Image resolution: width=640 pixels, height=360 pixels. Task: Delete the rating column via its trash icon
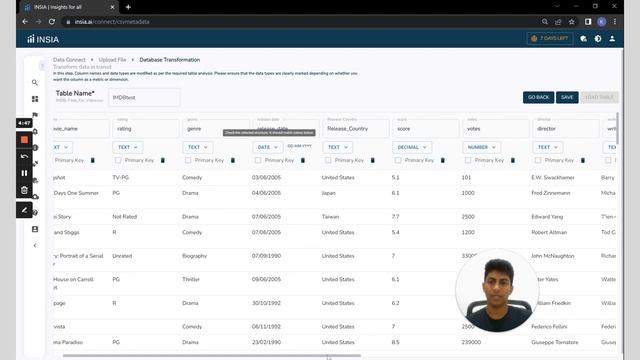tap(163, 160)
